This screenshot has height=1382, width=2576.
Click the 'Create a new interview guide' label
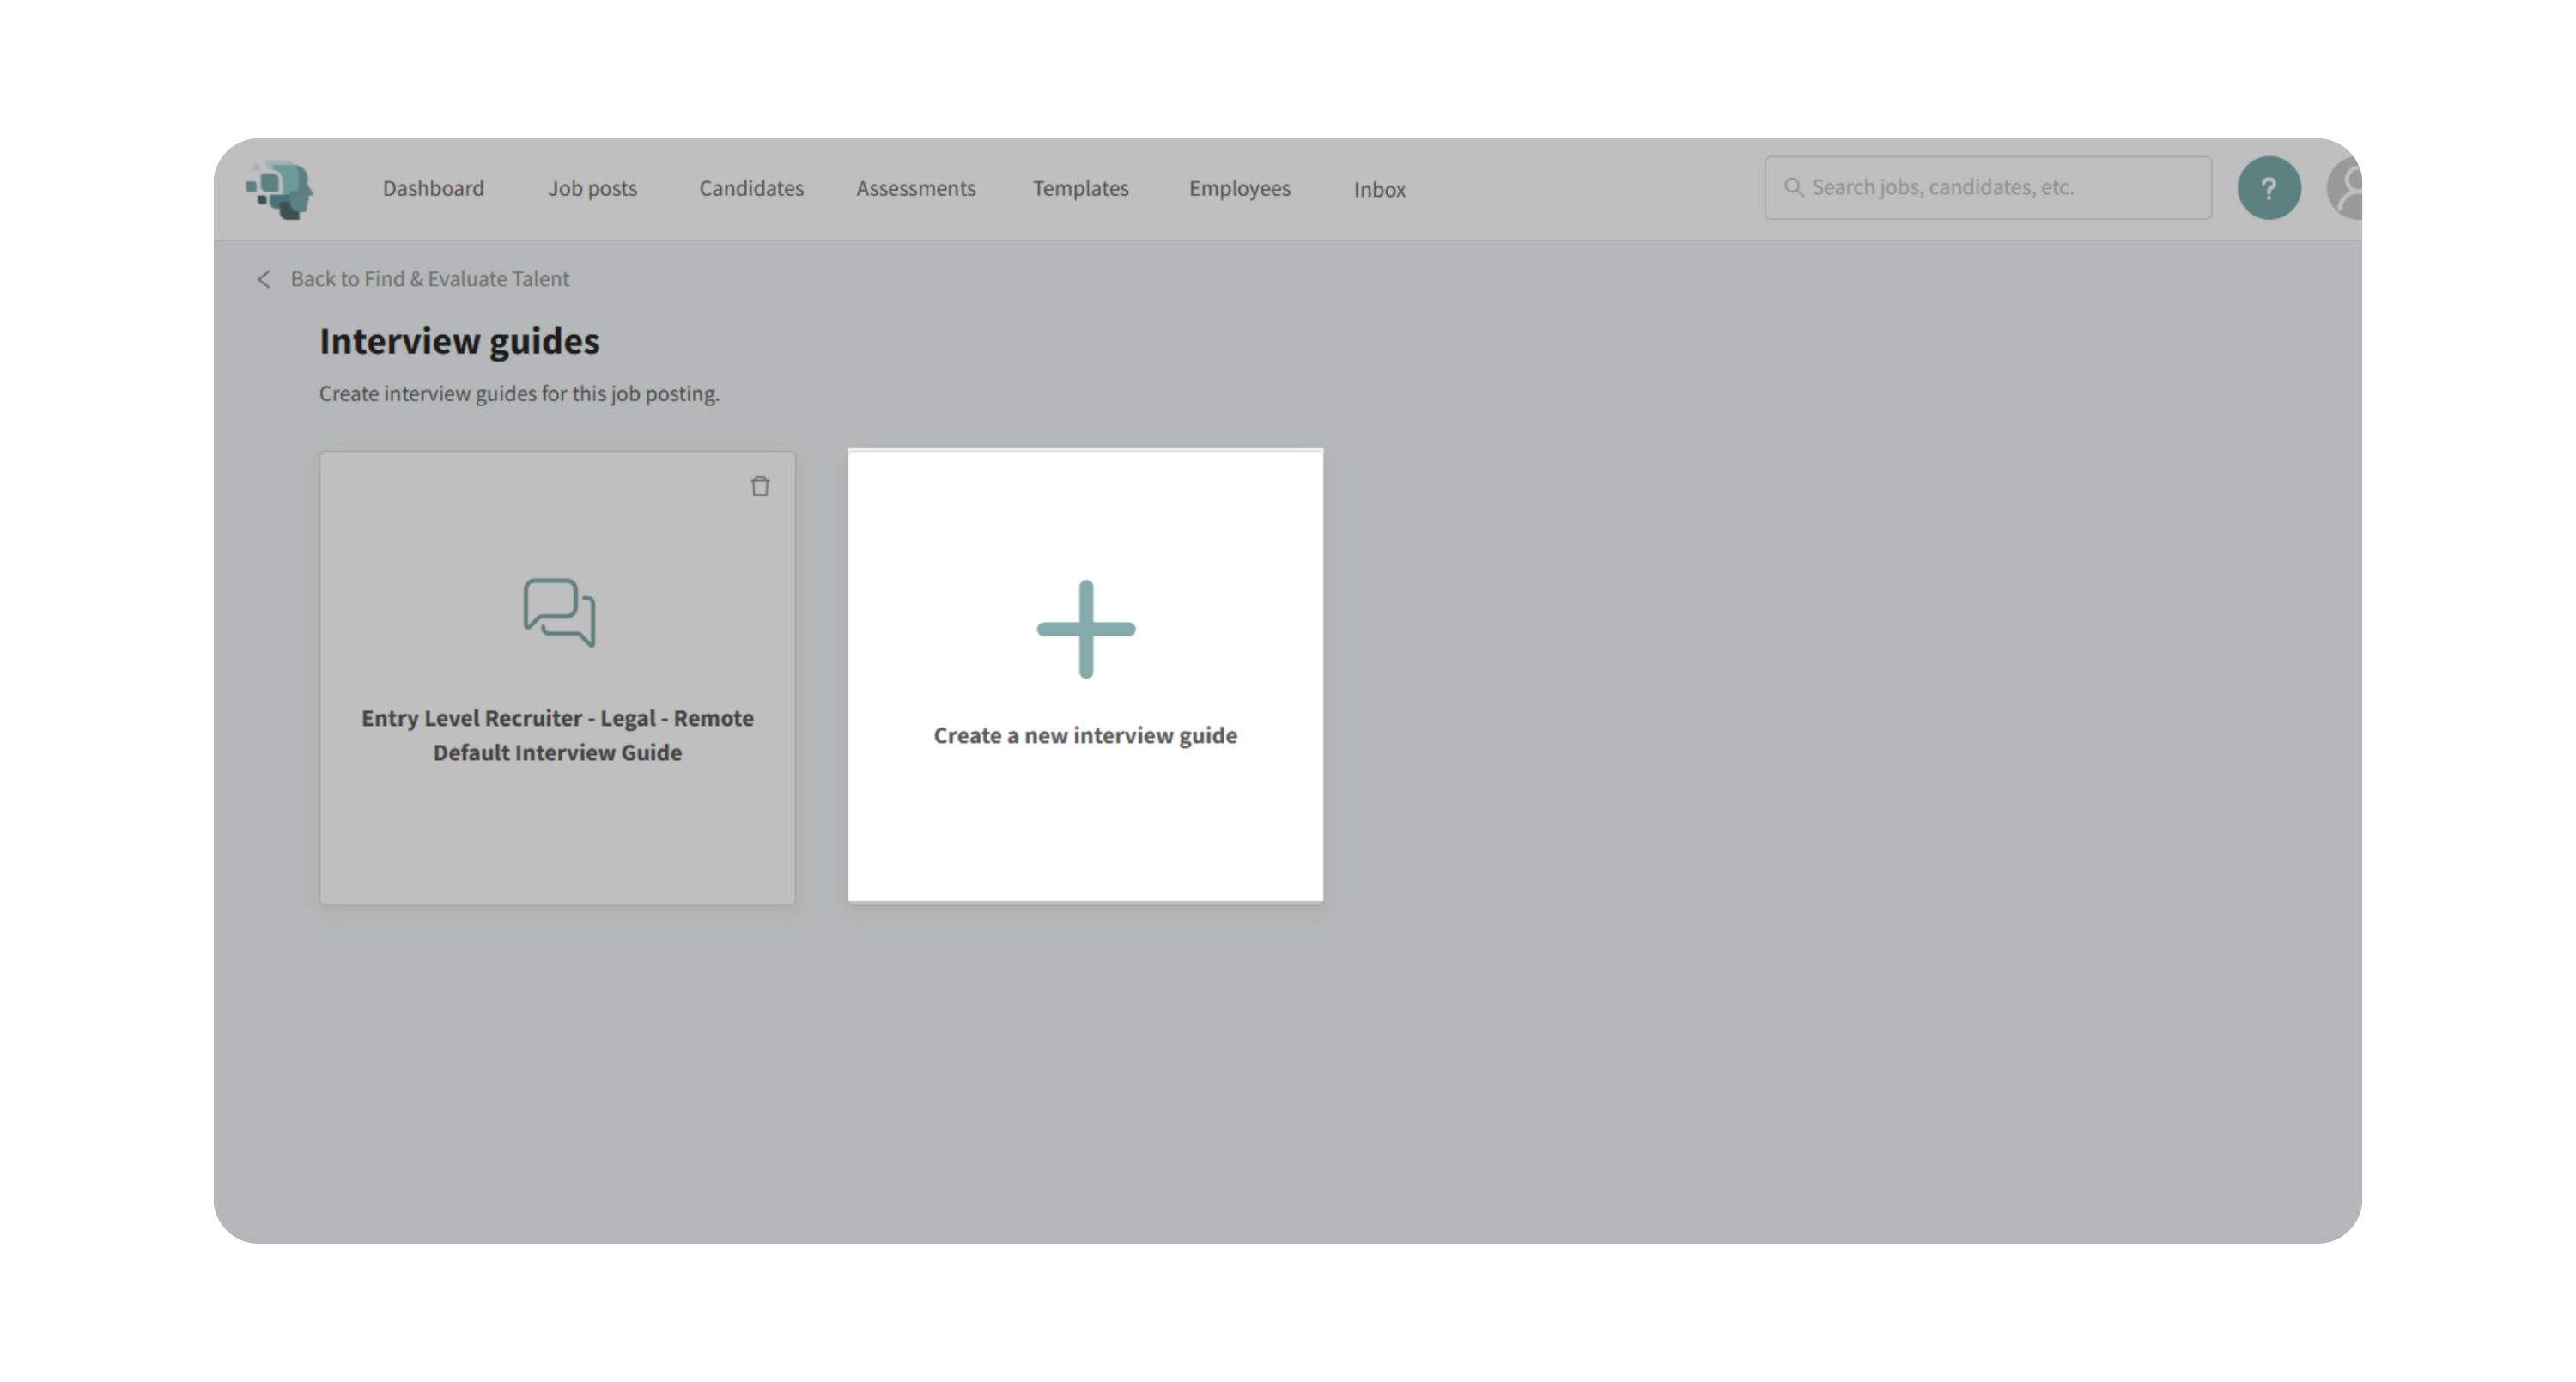pos(1085,735)
